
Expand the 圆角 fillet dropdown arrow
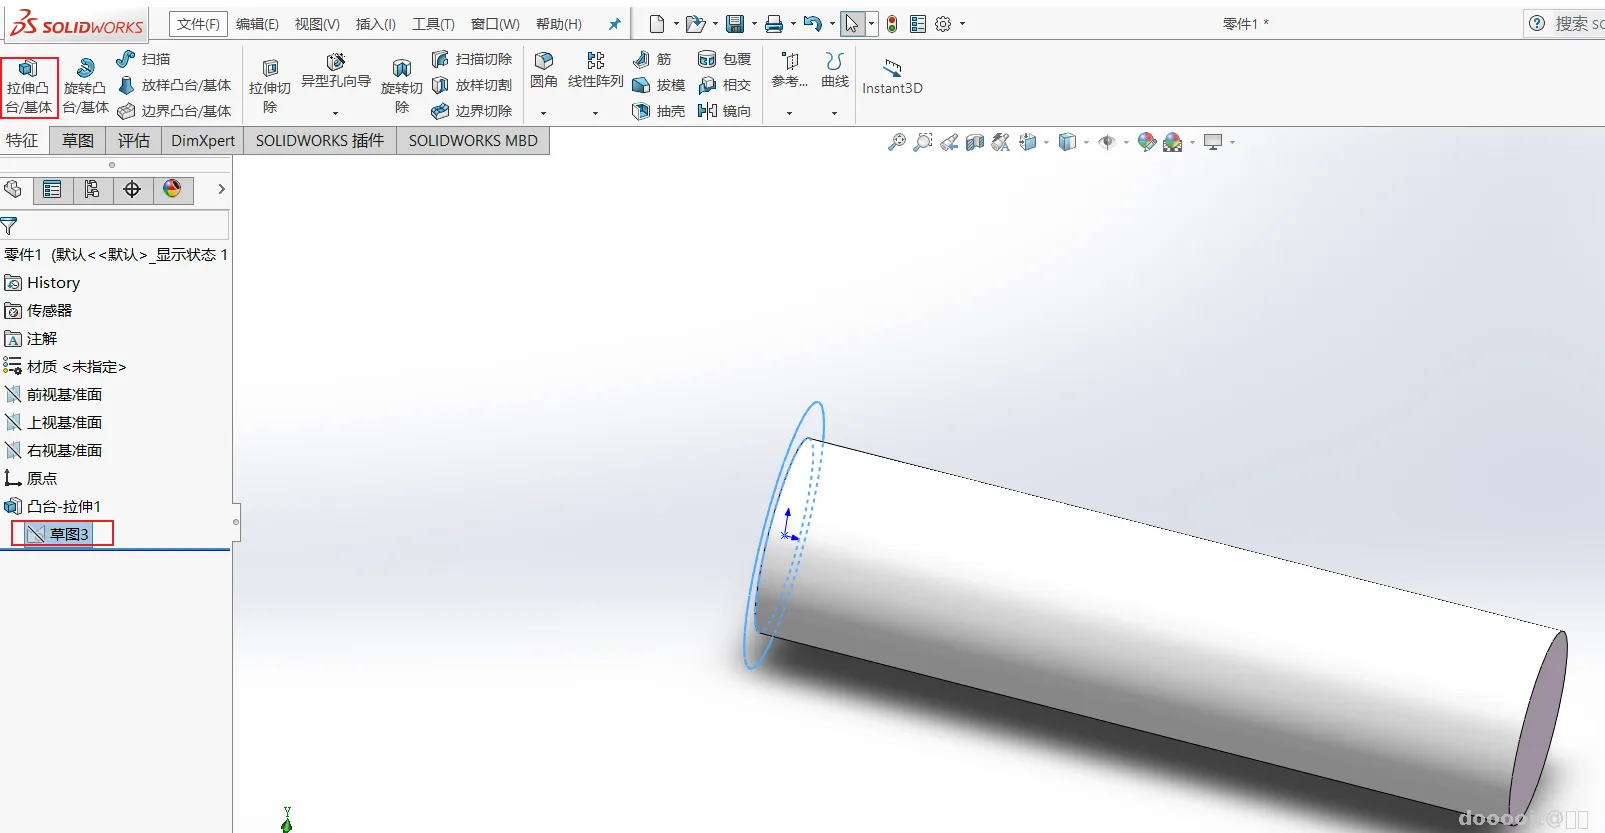(543, 113)
